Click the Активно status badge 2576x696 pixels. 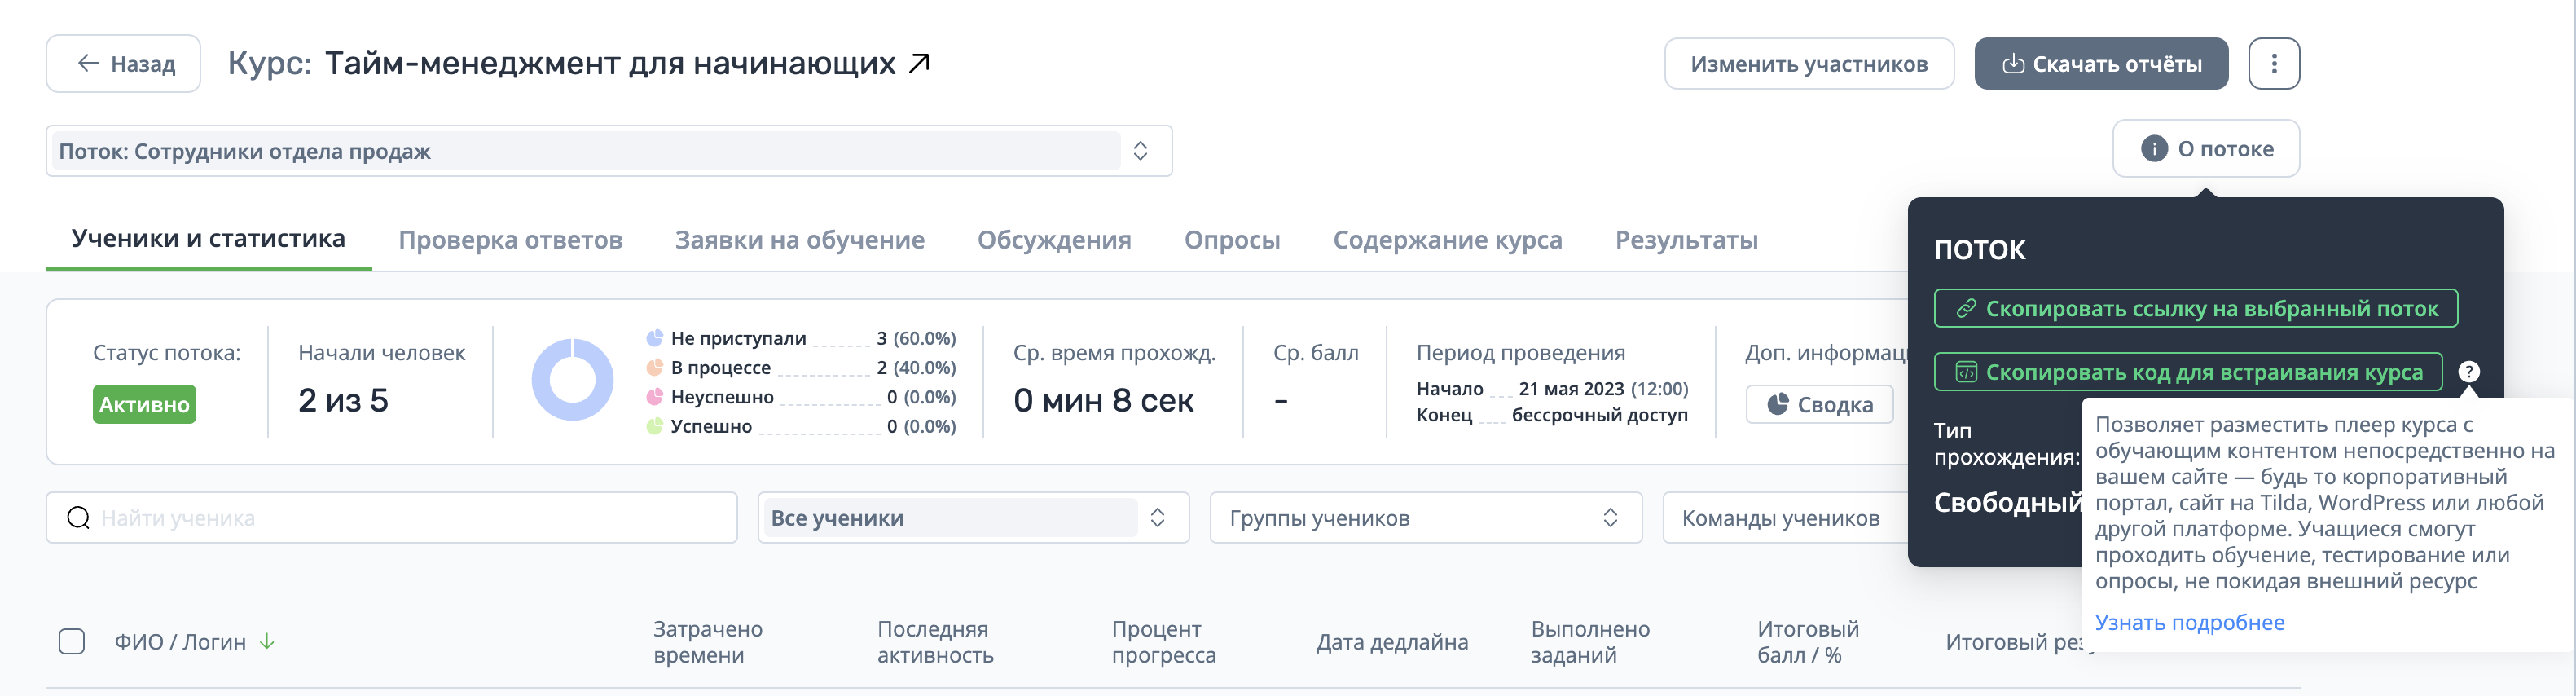pyautogui.click(x=144, y=405)
